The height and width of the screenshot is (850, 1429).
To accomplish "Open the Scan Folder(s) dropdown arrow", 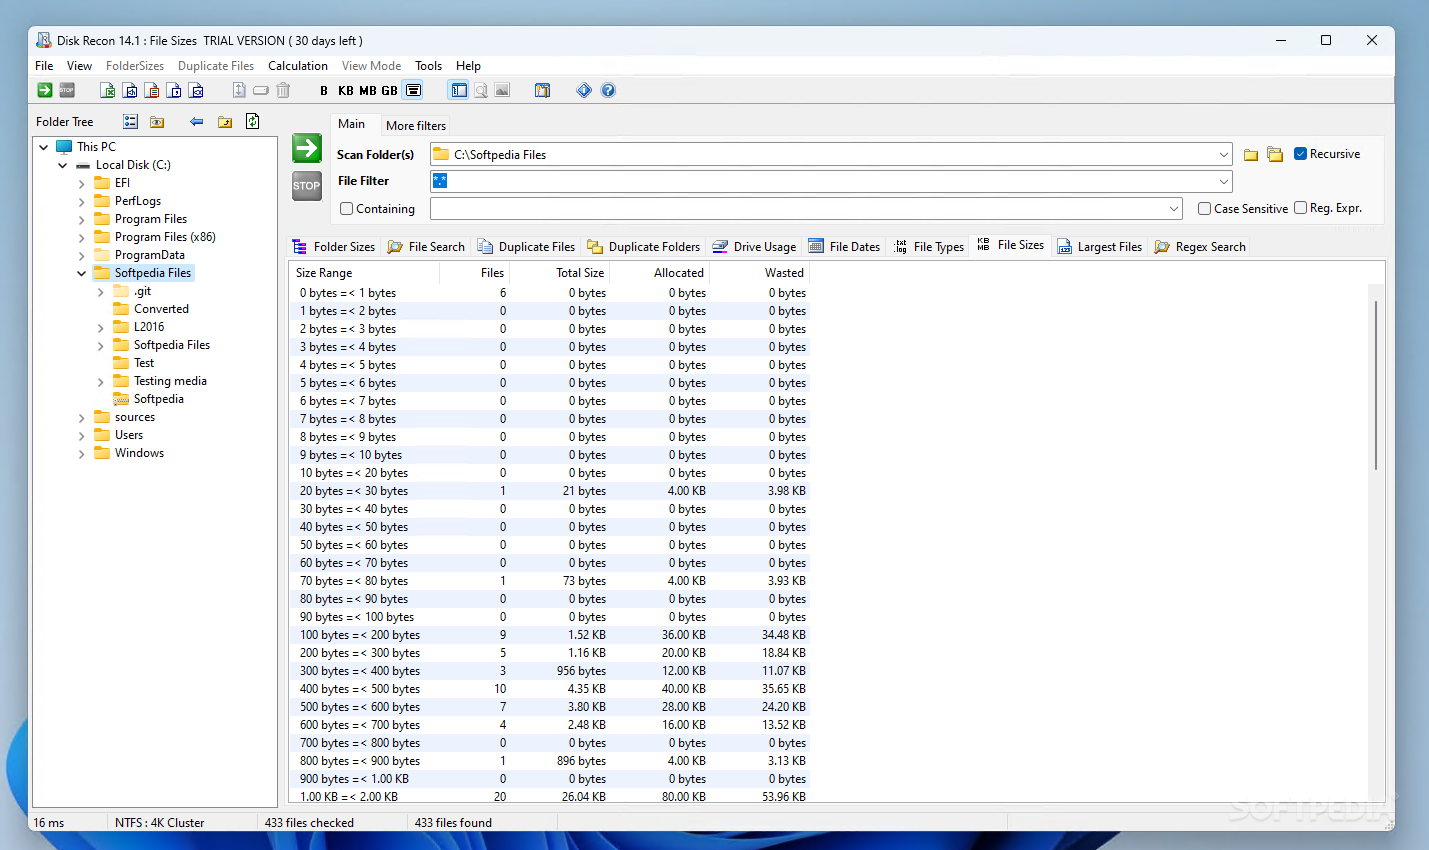I will point(1223,155).
